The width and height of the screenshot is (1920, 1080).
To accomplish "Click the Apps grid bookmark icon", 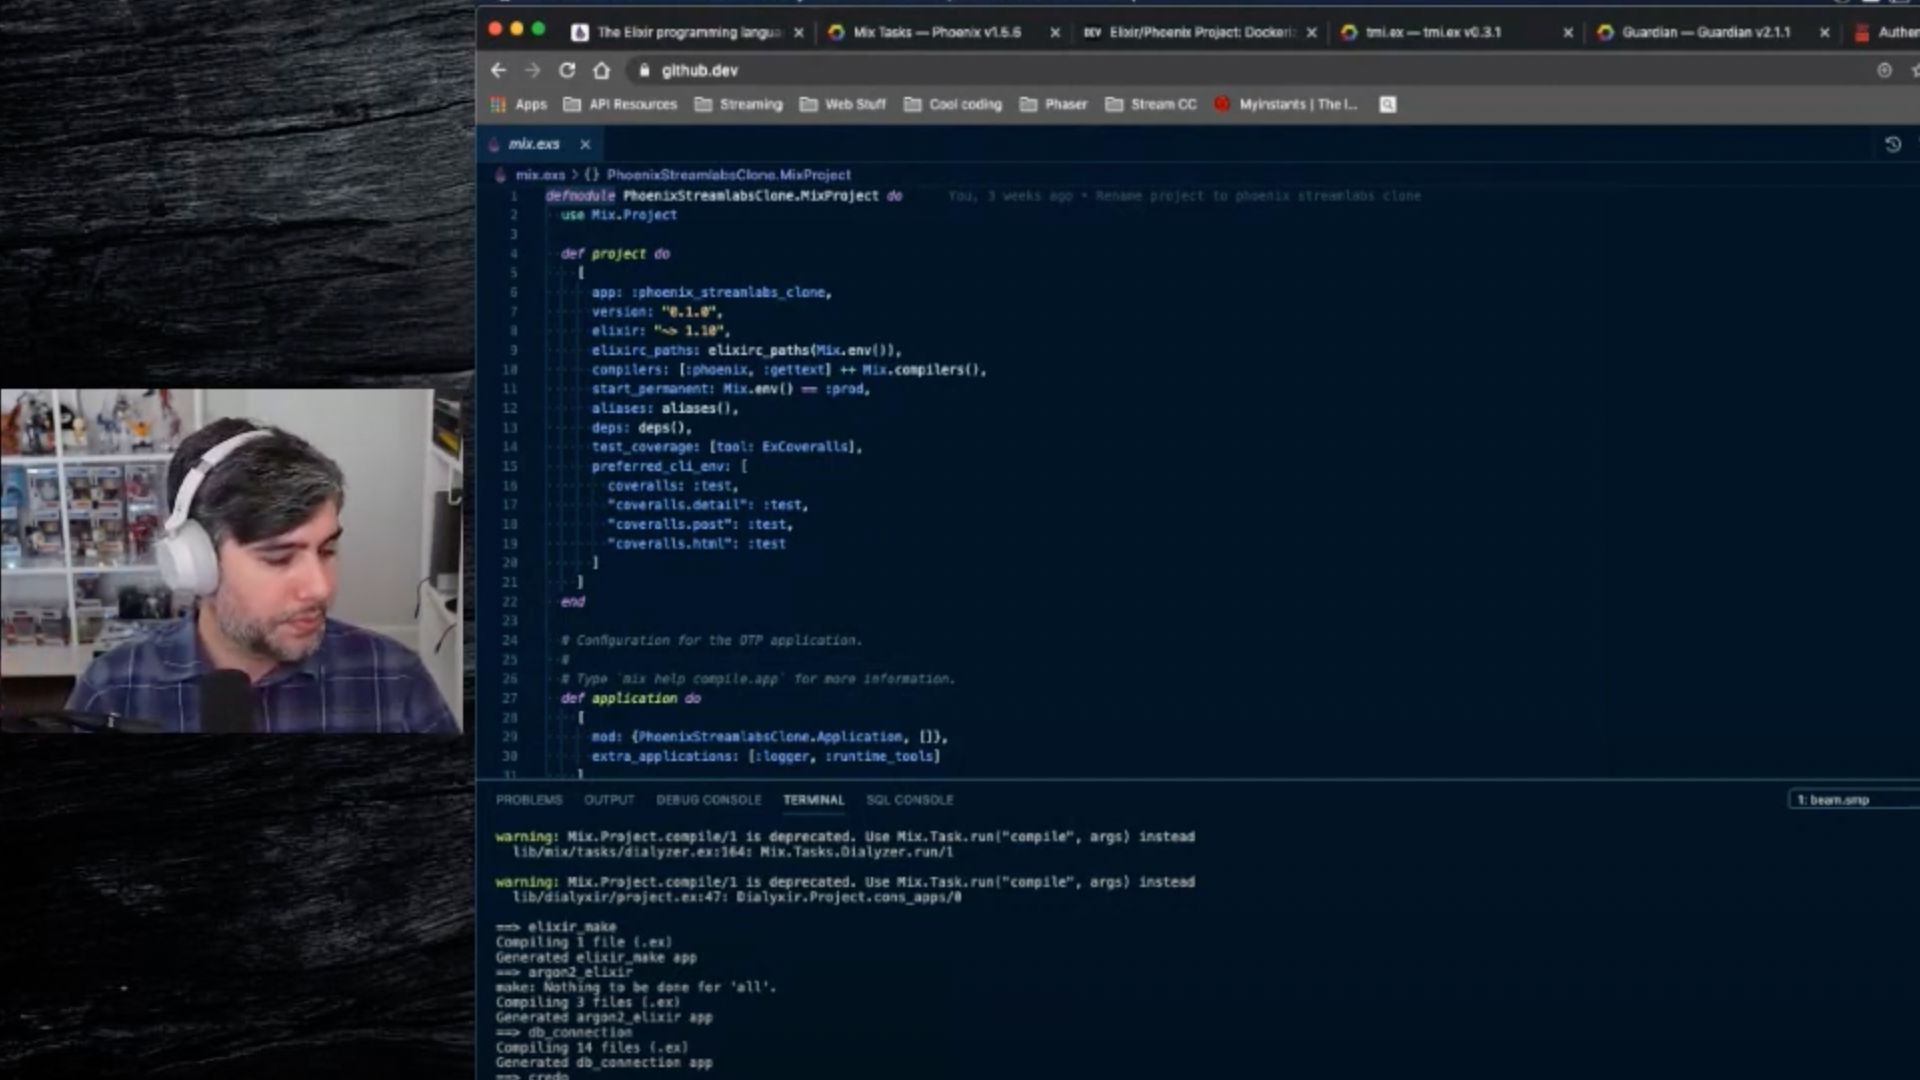I will [x=499, y=104].
